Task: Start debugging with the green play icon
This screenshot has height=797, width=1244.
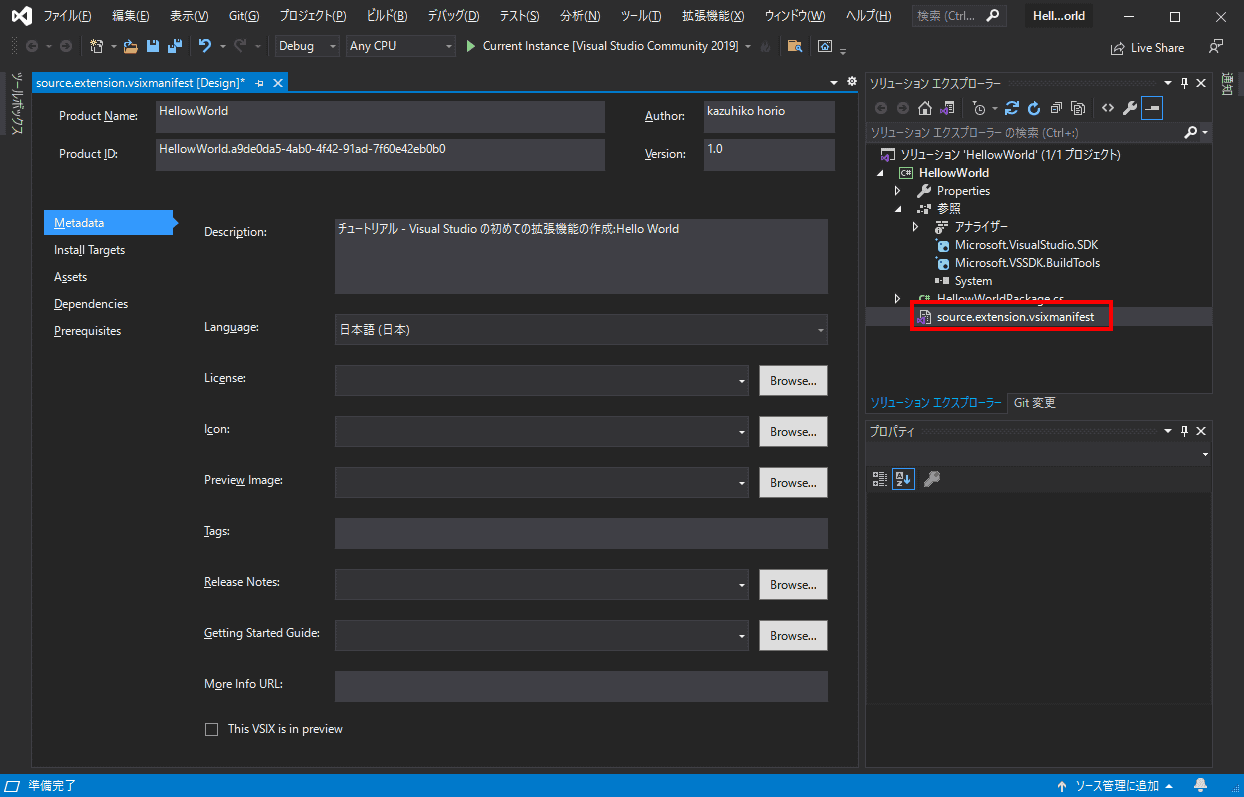Action: 470,46
